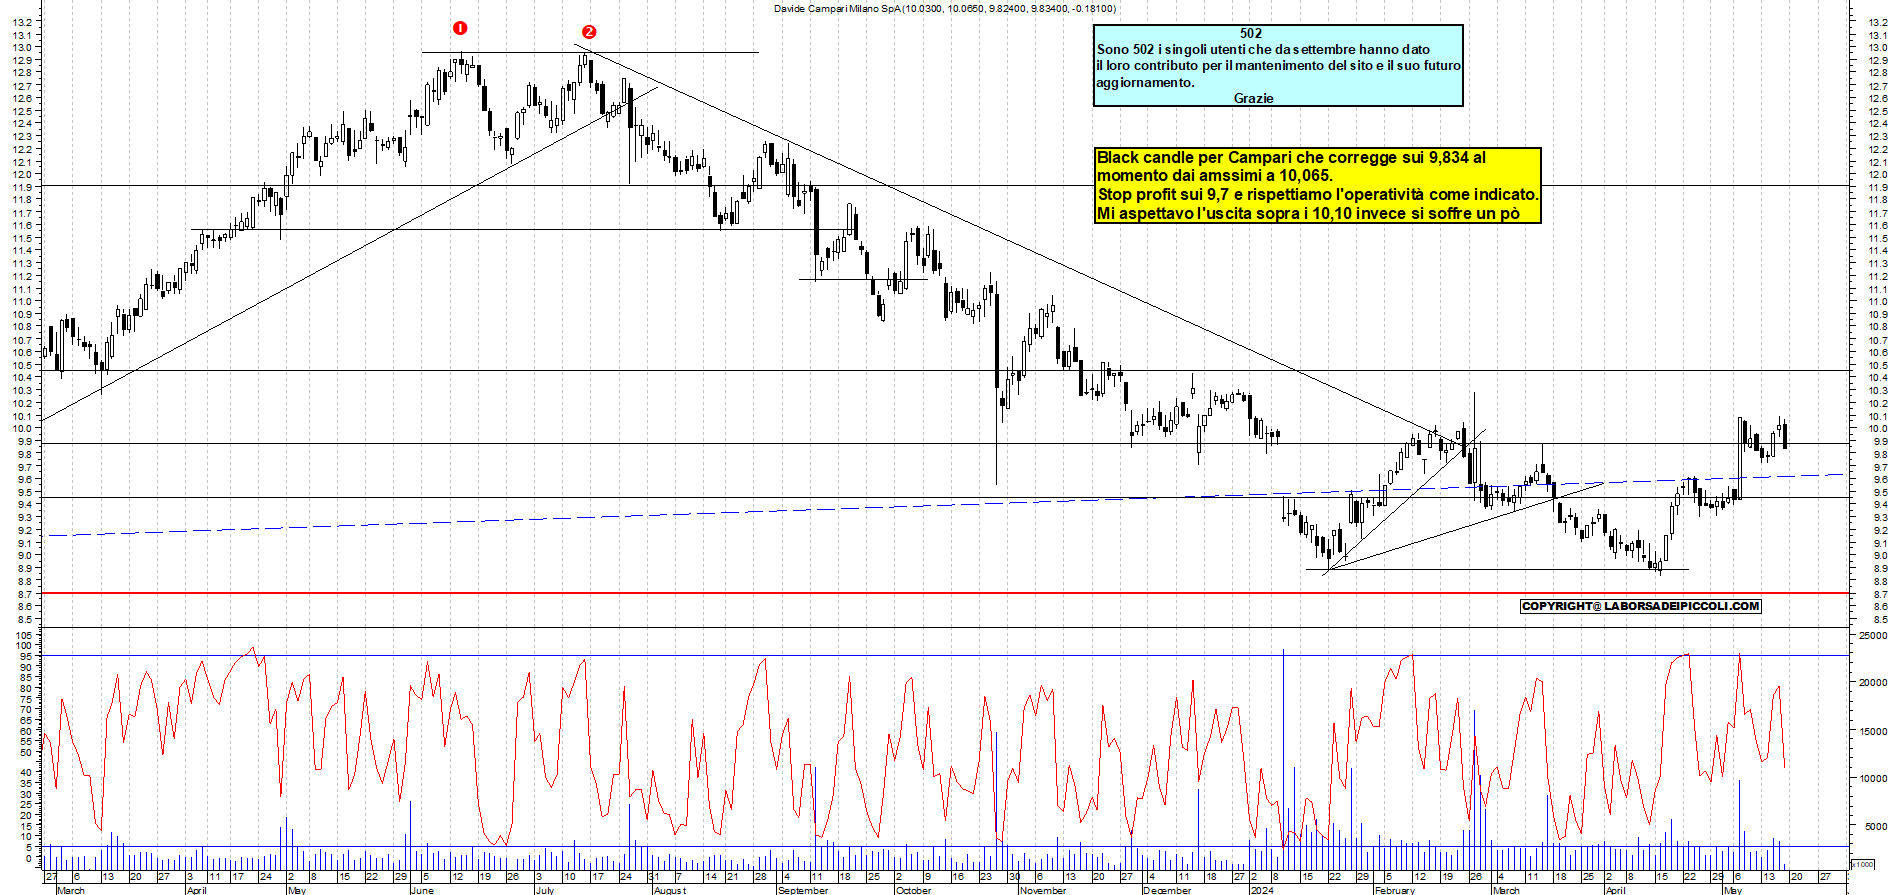This screenshot has height=895, width=1890.
Task: Click the 'June' label on the time axis
Action: pos(423,890)
